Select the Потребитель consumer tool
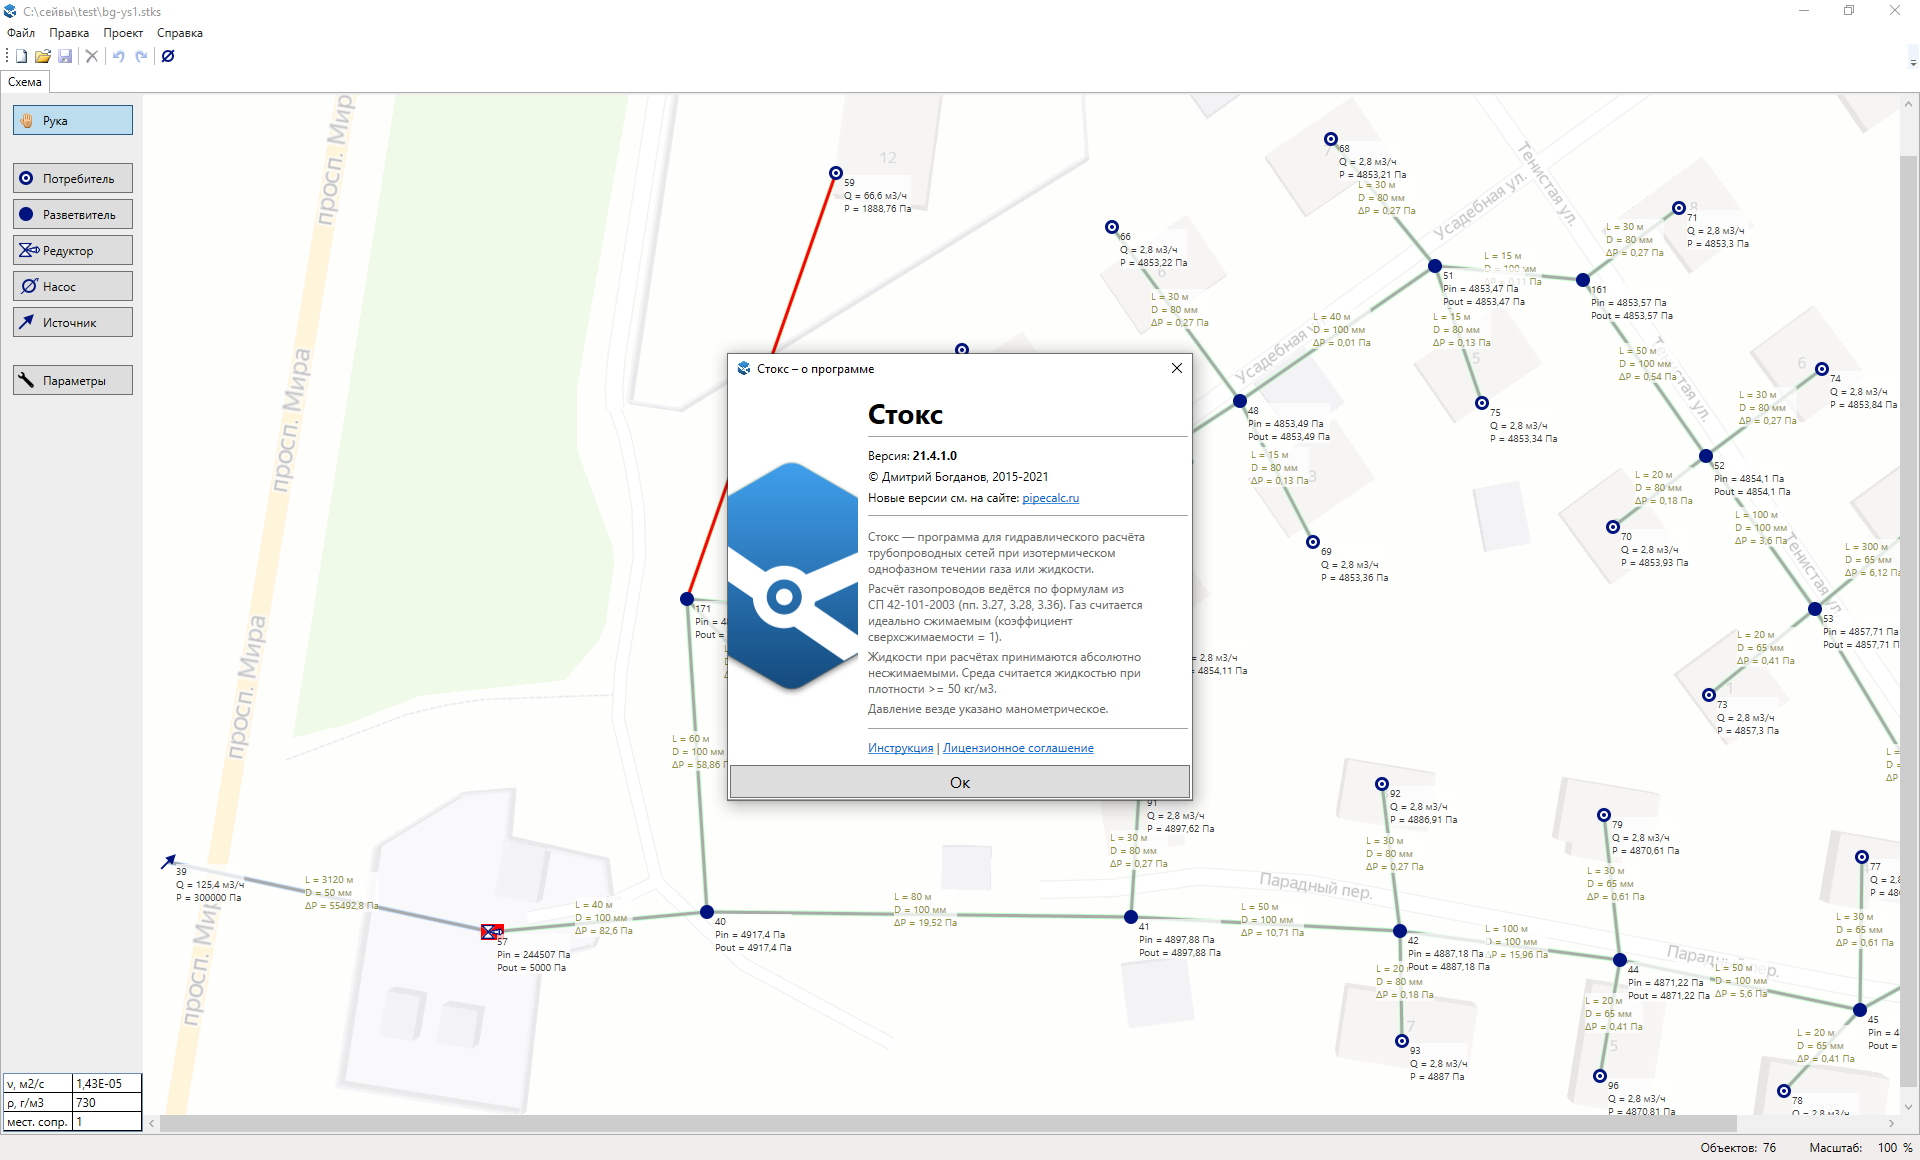Viewport: 1920px width, 1160px height. [72, 179]
